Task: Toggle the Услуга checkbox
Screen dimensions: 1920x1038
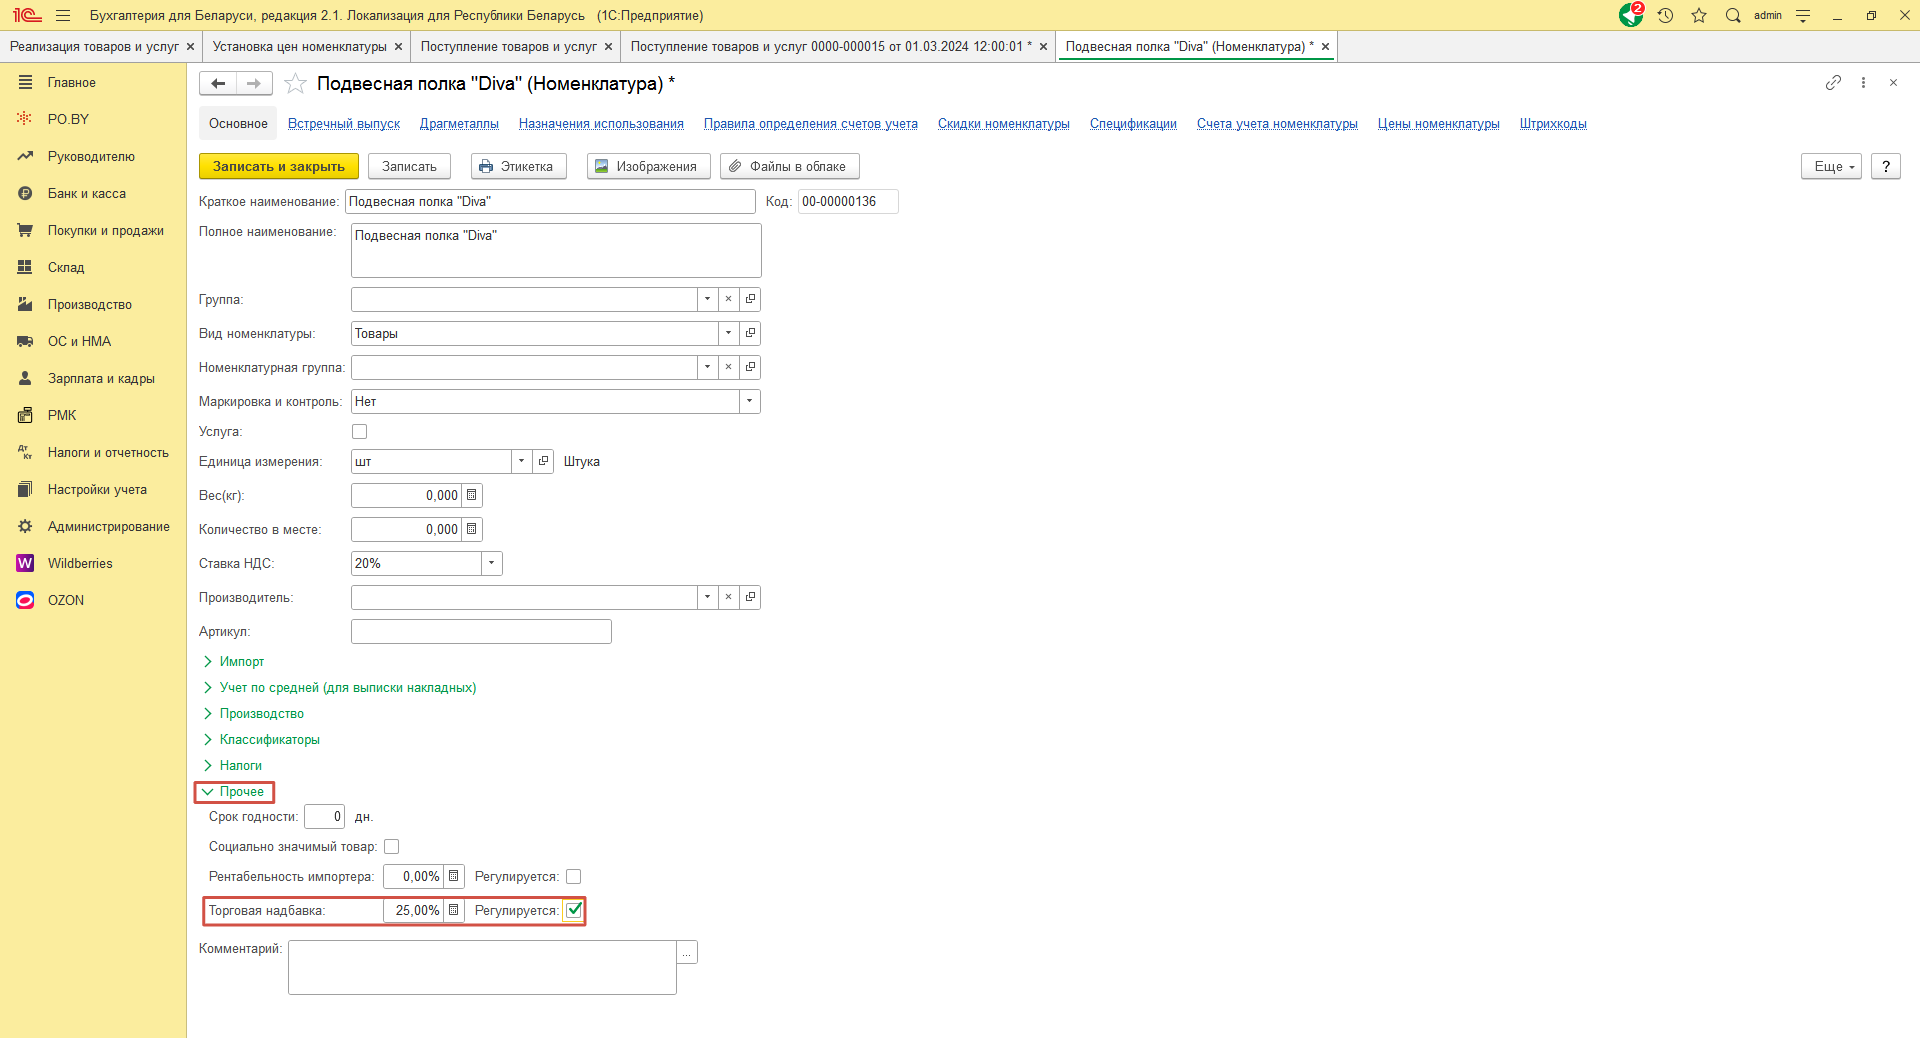Action: tap(360, 432)
